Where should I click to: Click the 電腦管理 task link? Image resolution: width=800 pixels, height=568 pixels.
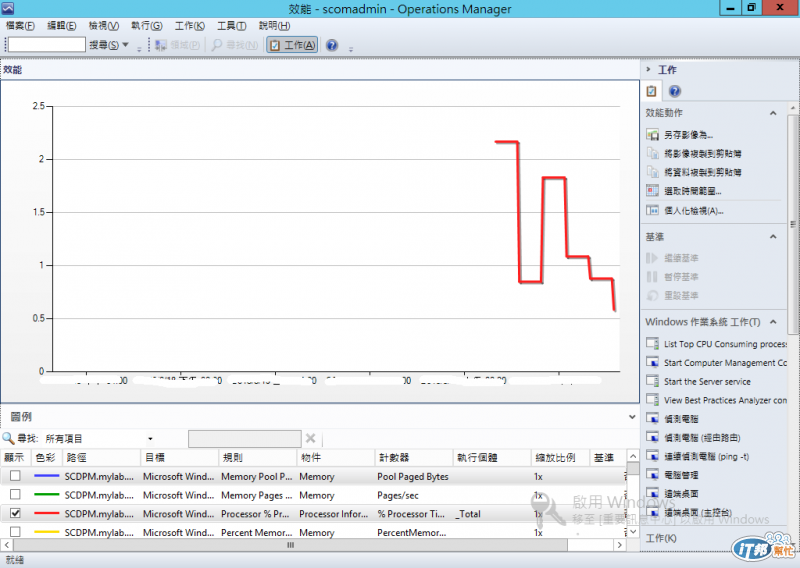tap(681, 475)
